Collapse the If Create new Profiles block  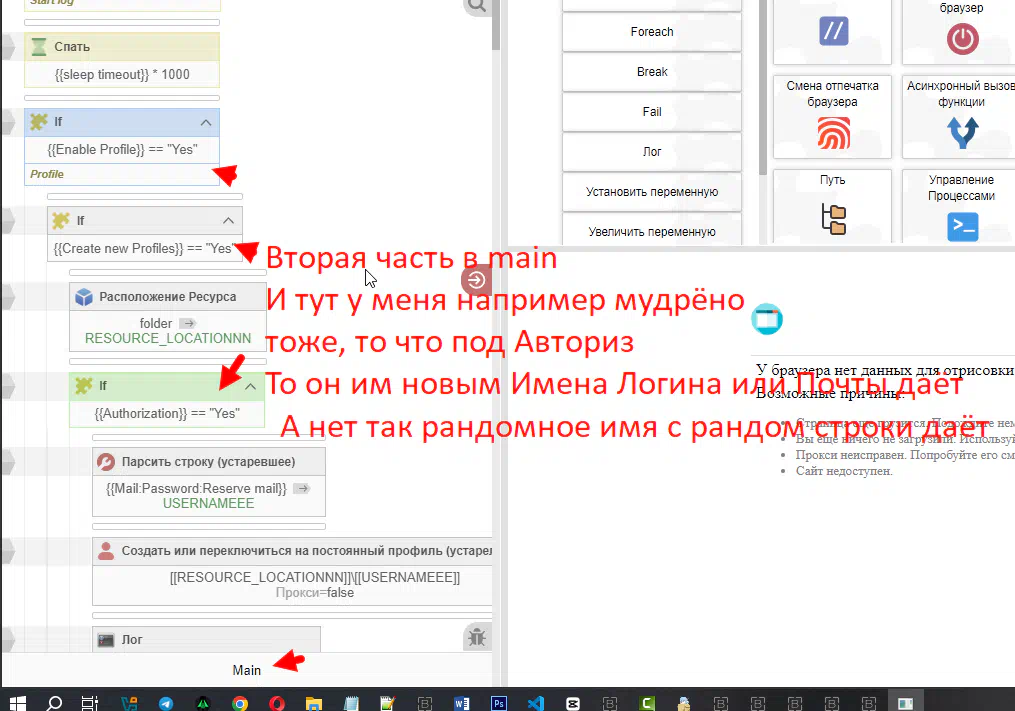228,221
